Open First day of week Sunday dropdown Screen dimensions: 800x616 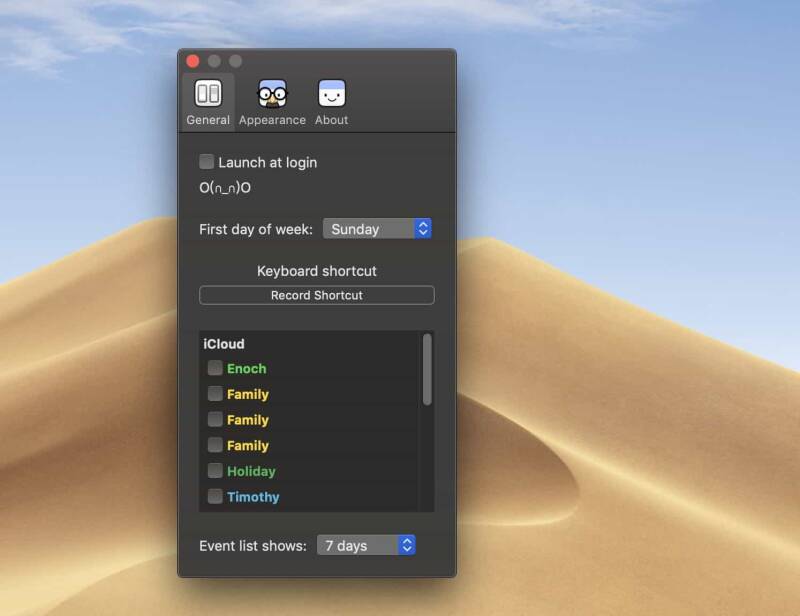point(377,229)
